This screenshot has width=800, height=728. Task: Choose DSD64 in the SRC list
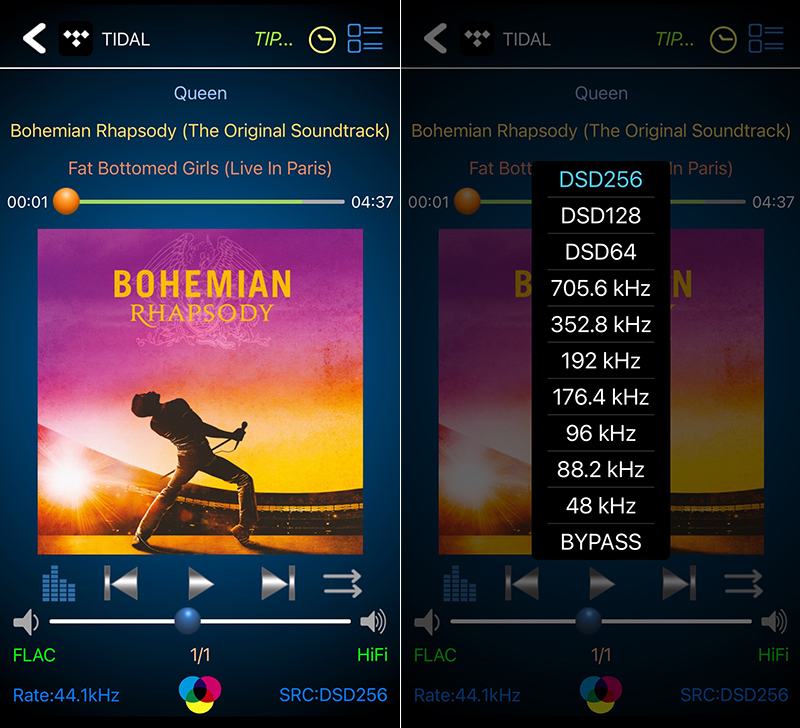point(601,252)
